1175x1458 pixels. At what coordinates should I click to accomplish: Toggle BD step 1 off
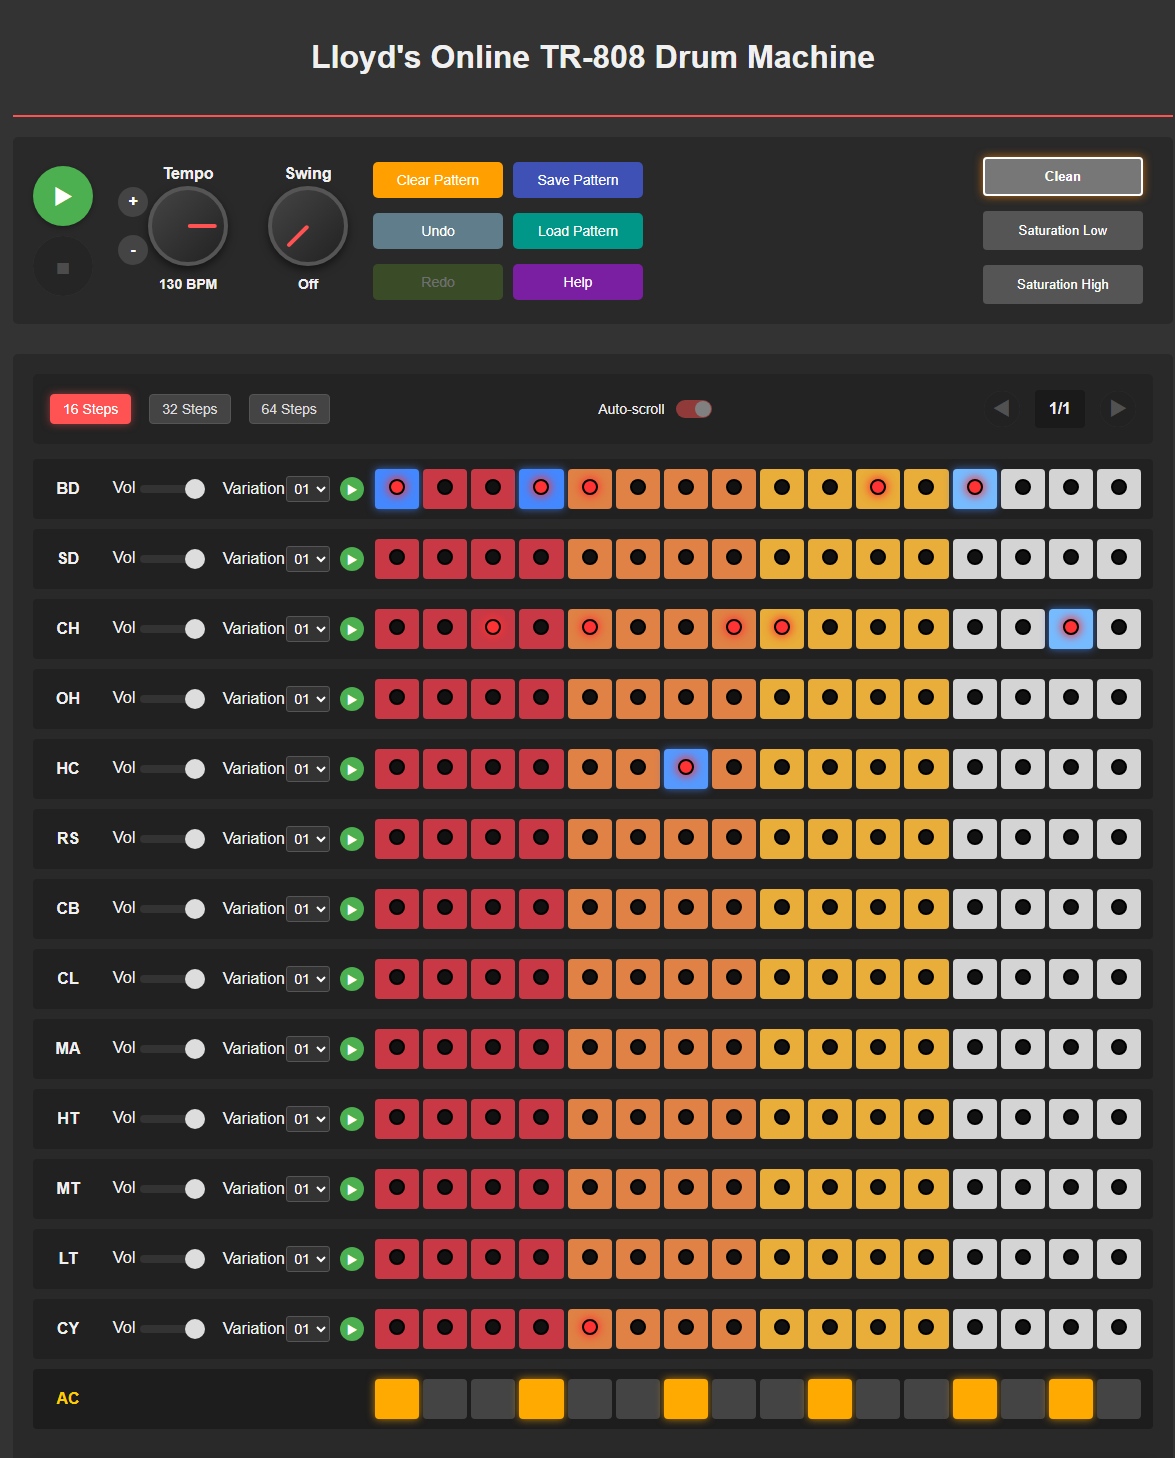tap(397, 488)
